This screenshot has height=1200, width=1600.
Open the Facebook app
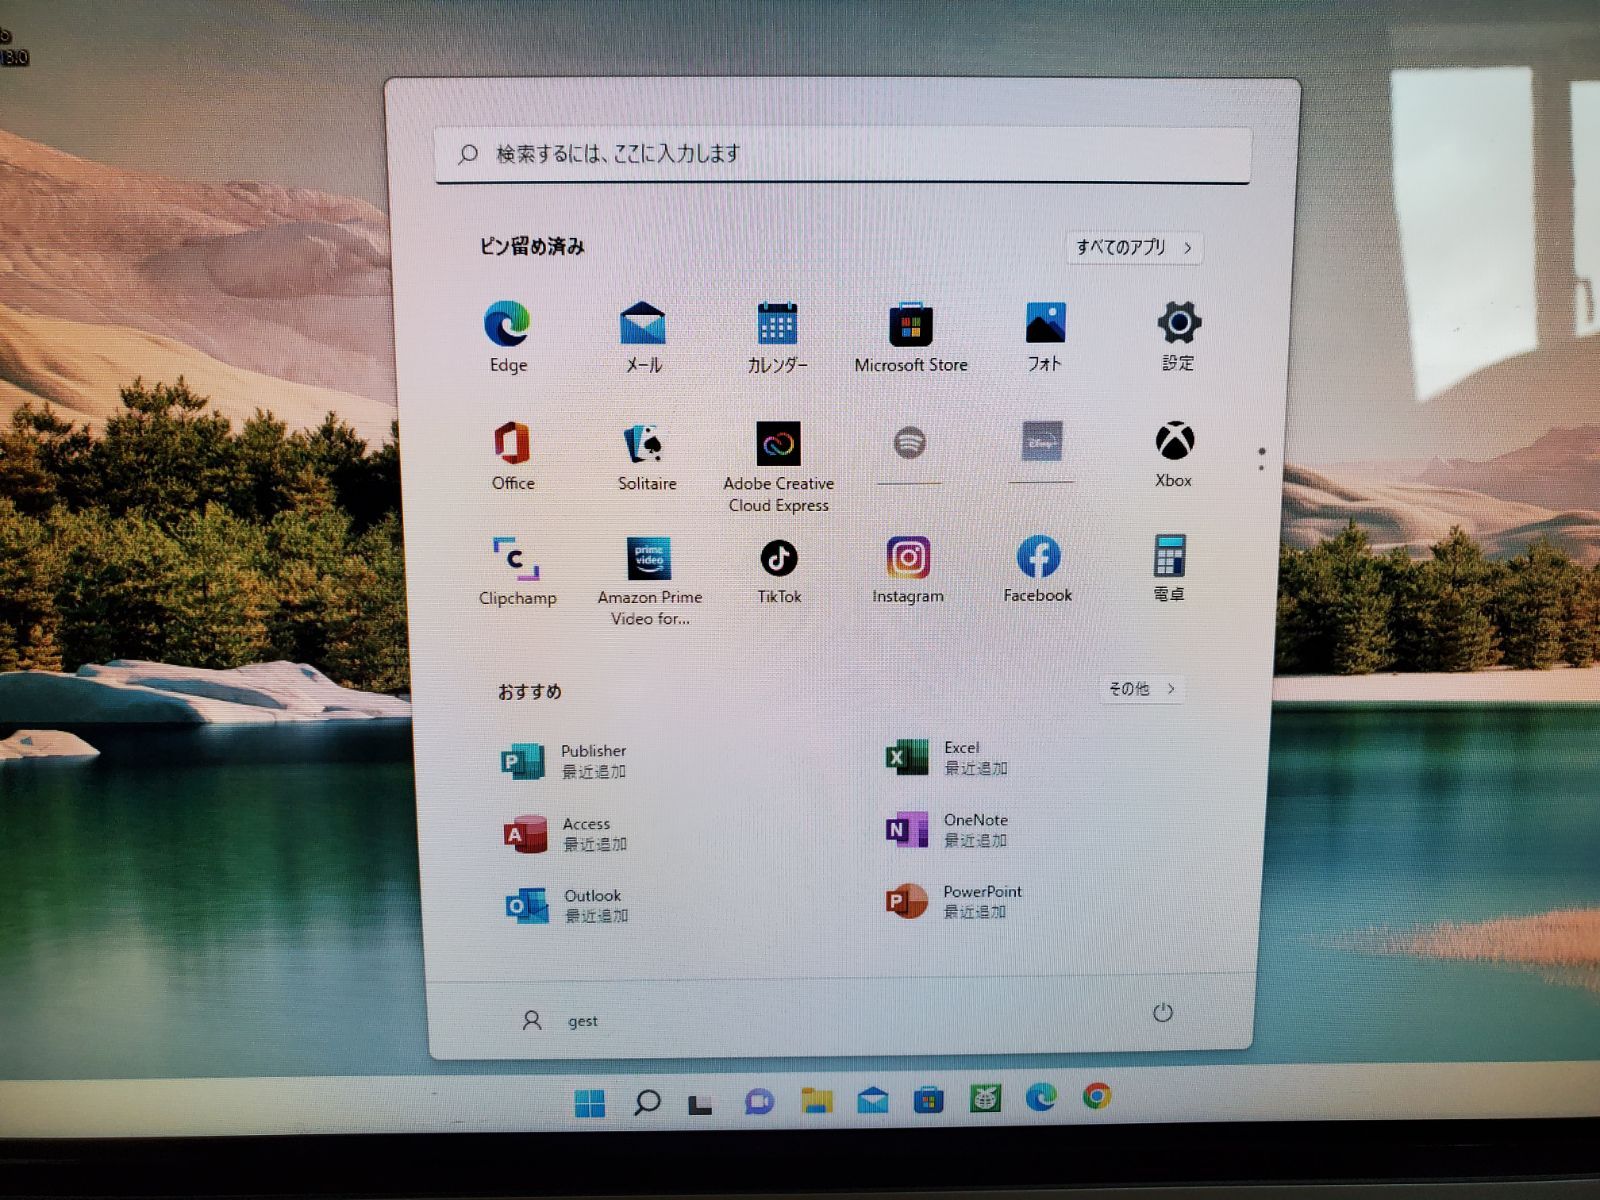tap(1038, 569)
